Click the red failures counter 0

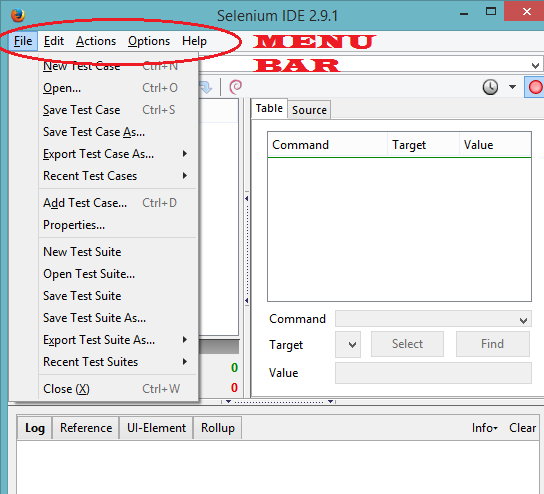[x=235, y=387]
